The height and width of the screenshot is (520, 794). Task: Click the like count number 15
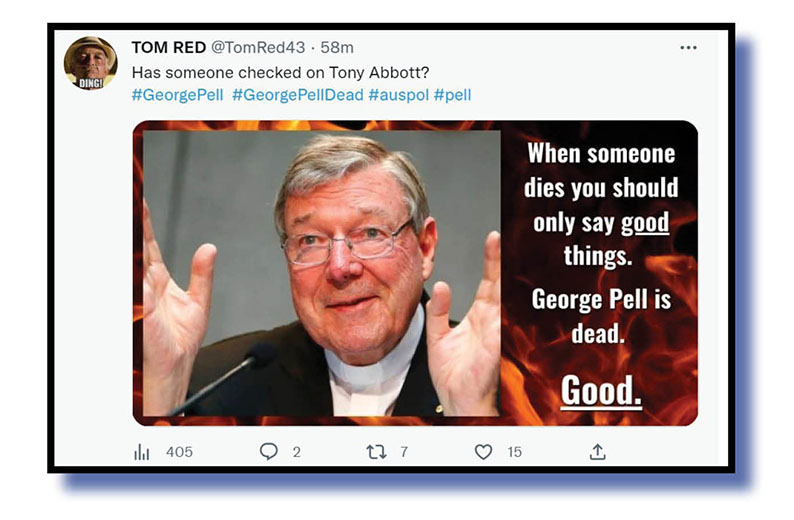(x=514, y=452)
